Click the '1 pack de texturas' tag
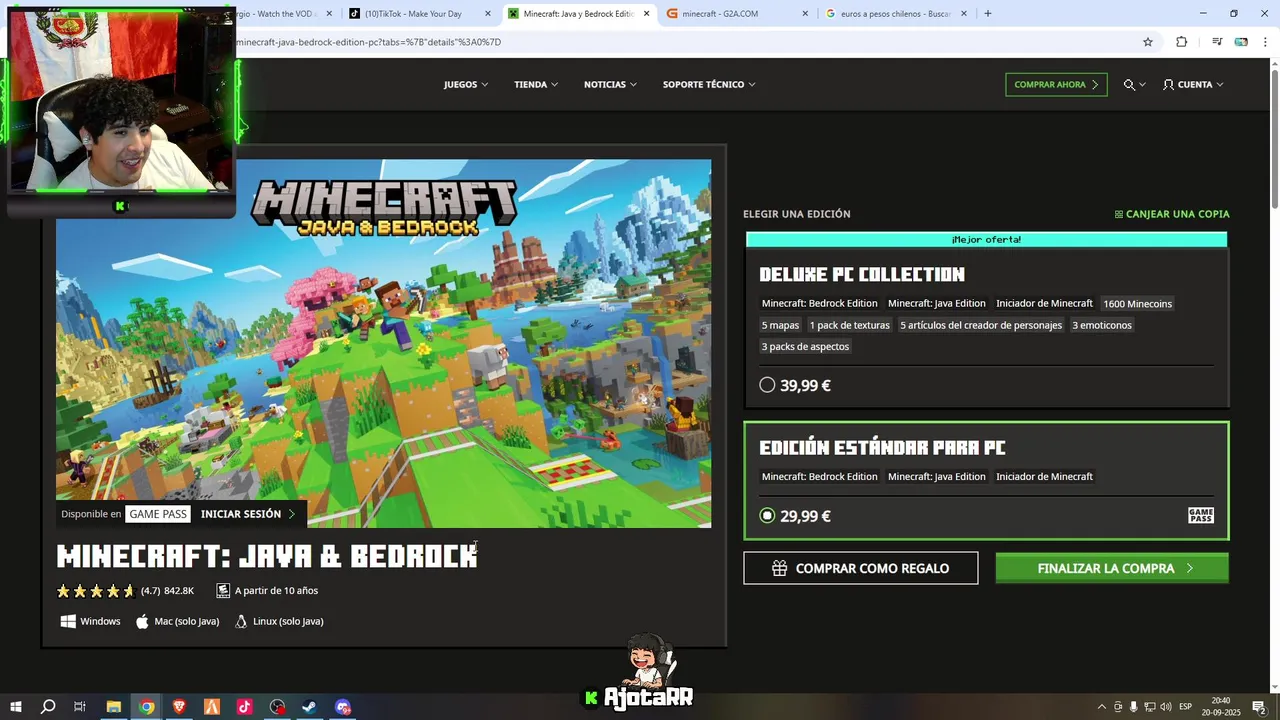 (850, 325)
